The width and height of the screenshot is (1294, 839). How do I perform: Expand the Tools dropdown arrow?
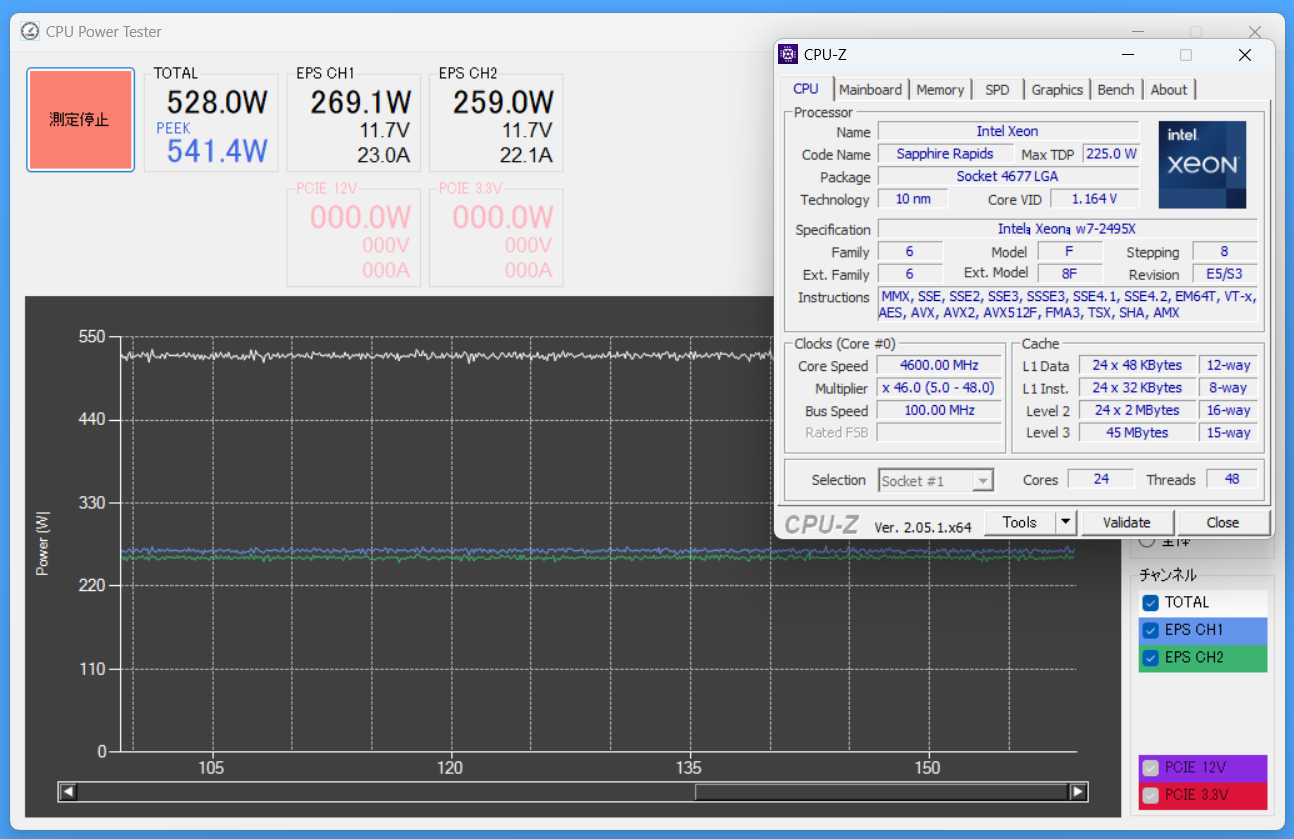tap(1066, 522)
